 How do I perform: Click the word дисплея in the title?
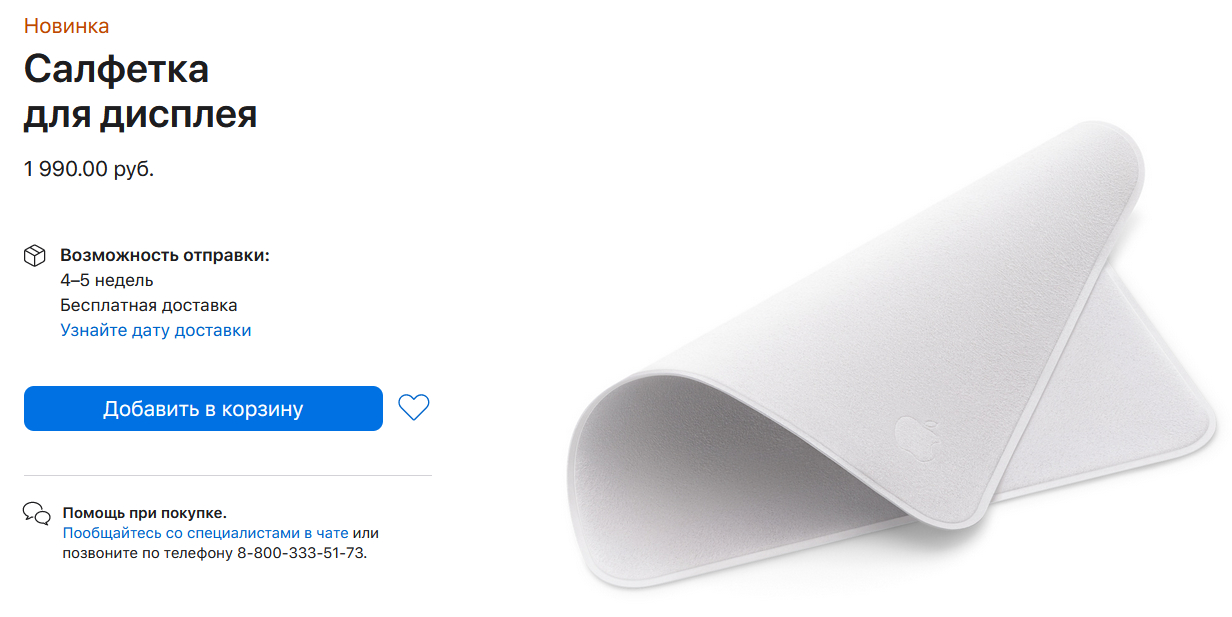point(178,115)
